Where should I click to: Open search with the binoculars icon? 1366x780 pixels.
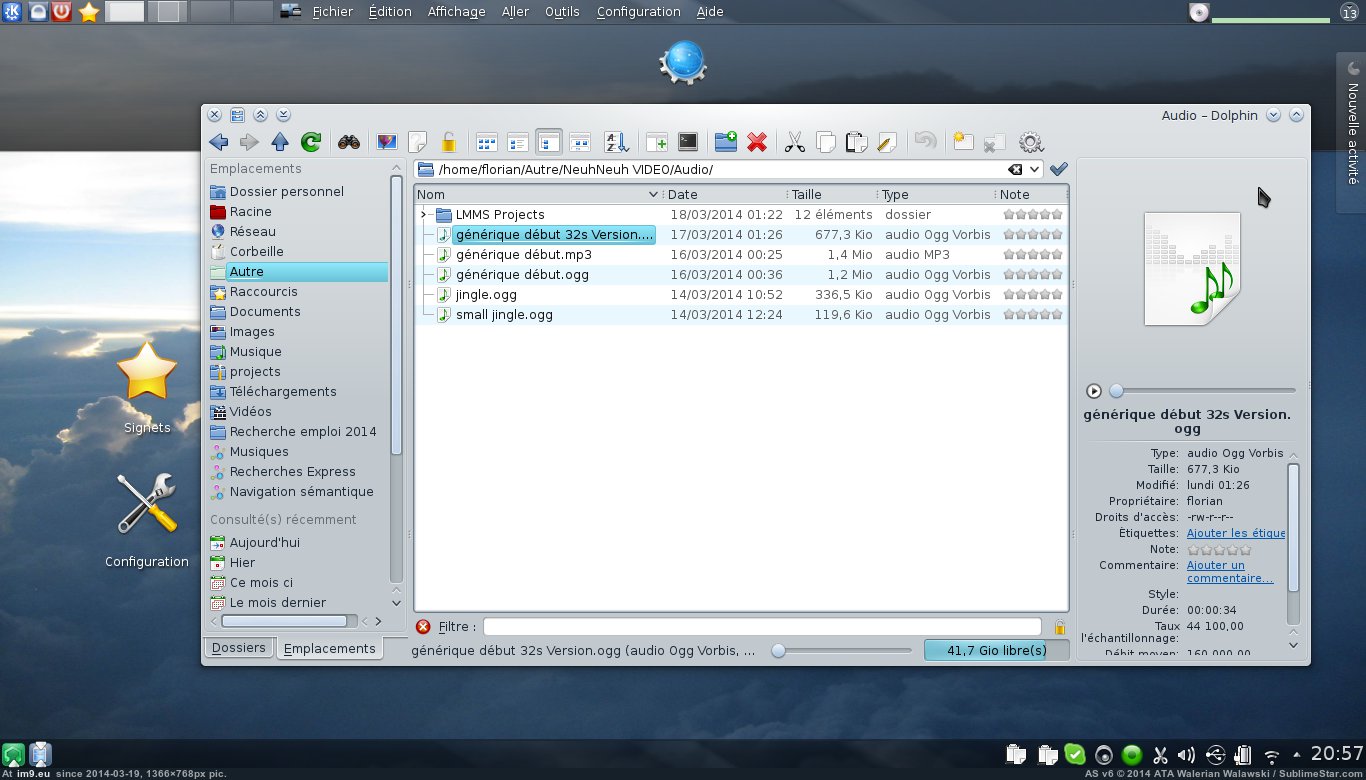click(348, 142)
